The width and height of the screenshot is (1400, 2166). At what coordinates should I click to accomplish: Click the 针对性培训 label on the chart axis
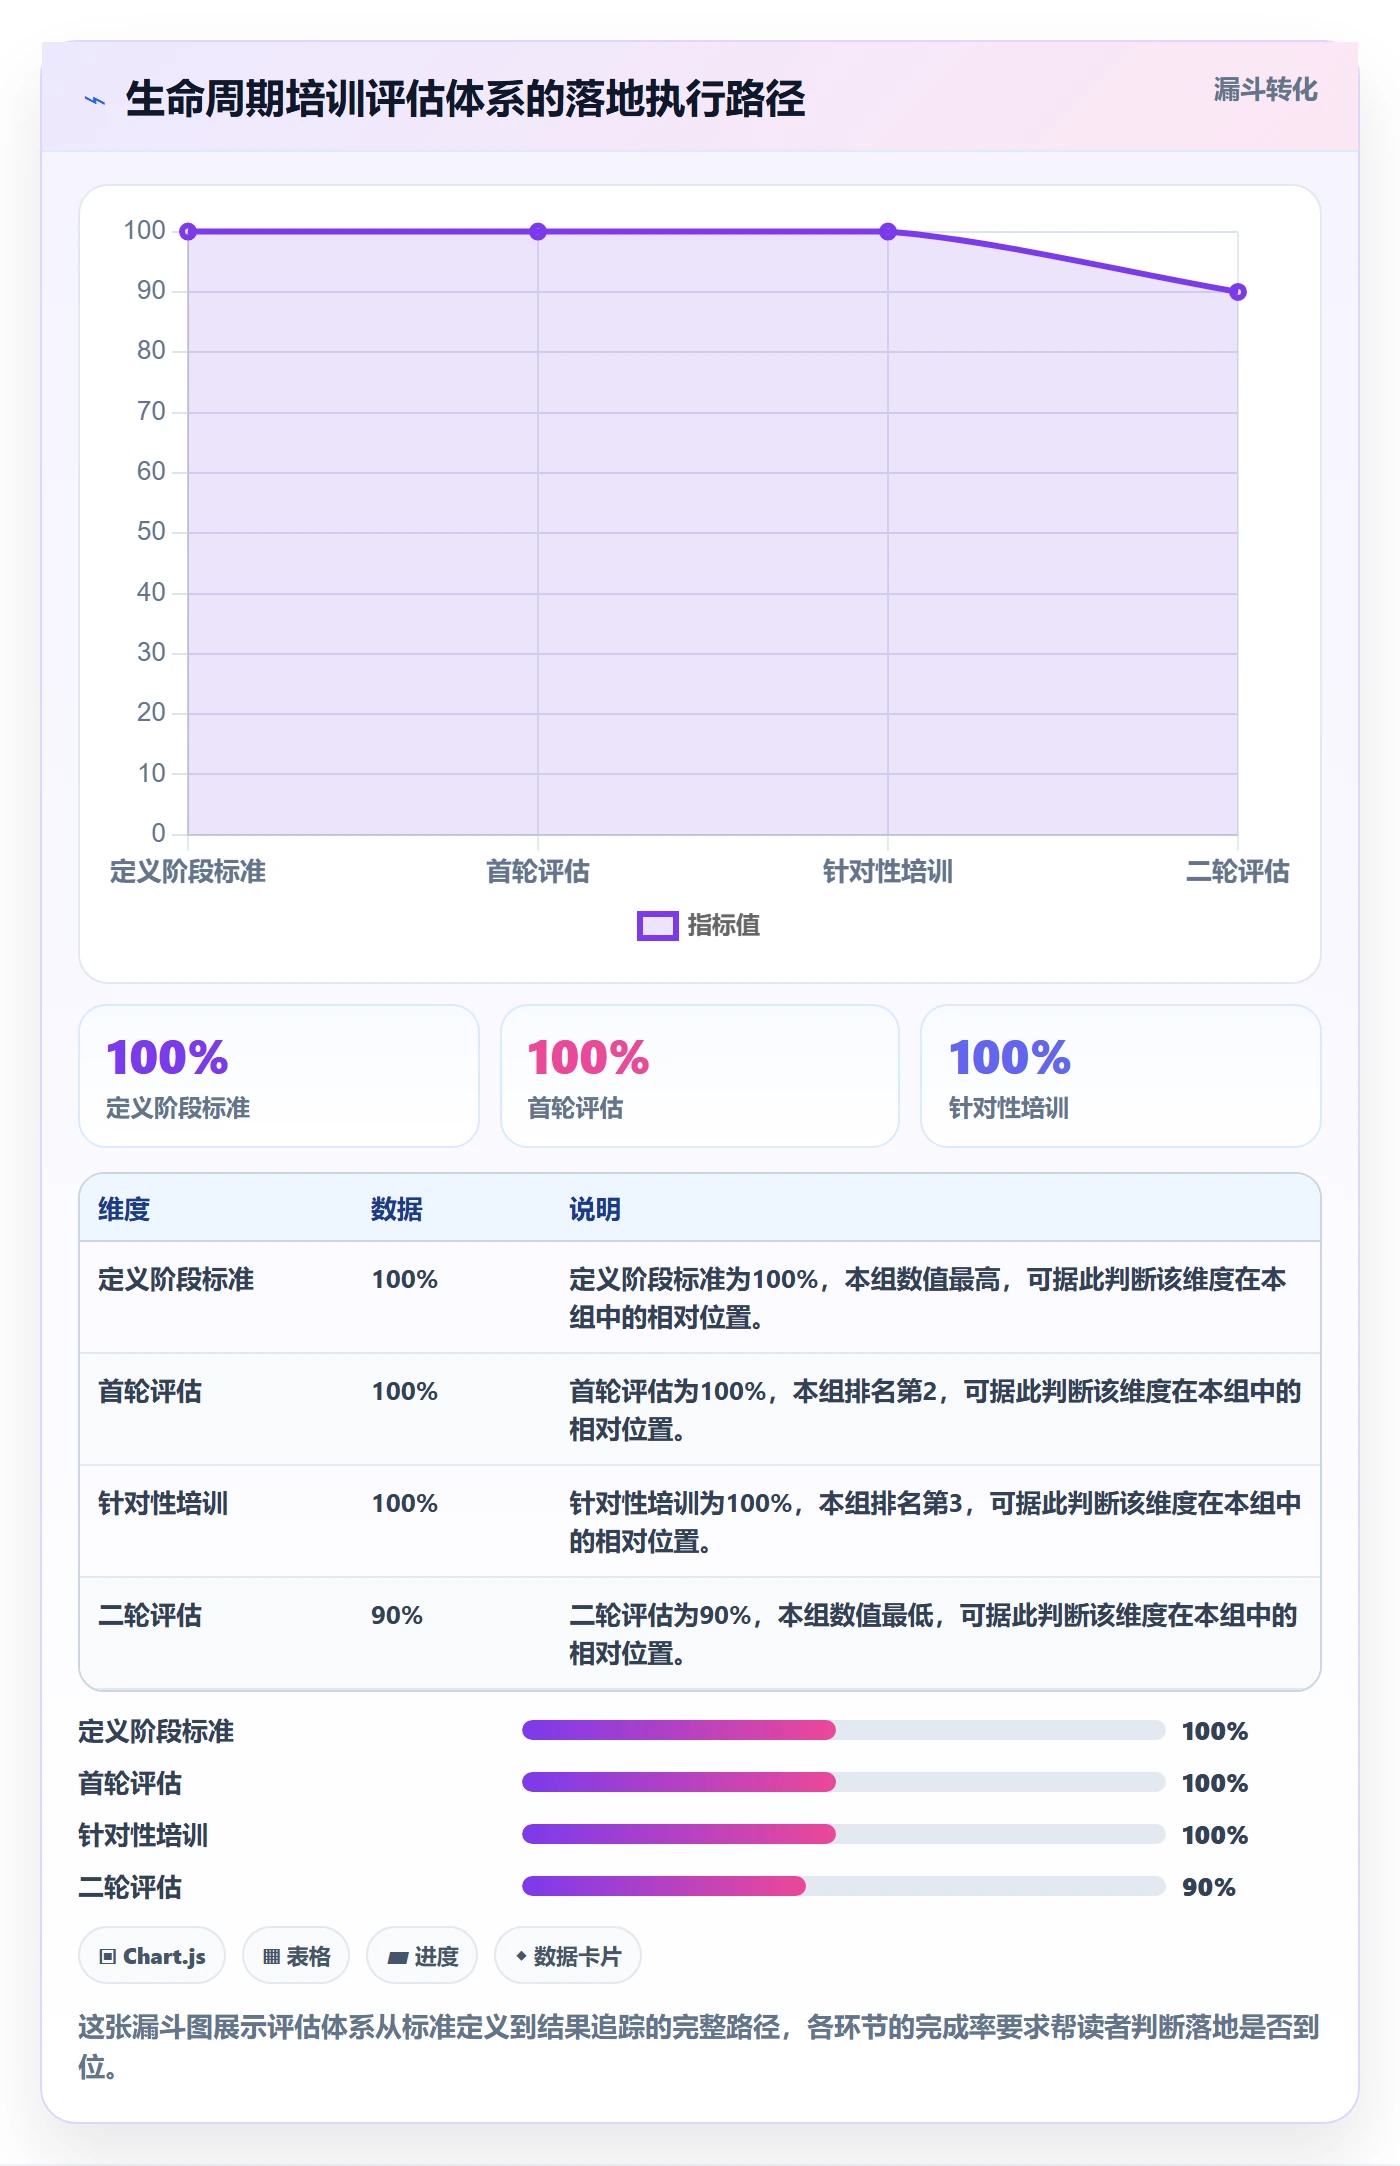(888, 871)
